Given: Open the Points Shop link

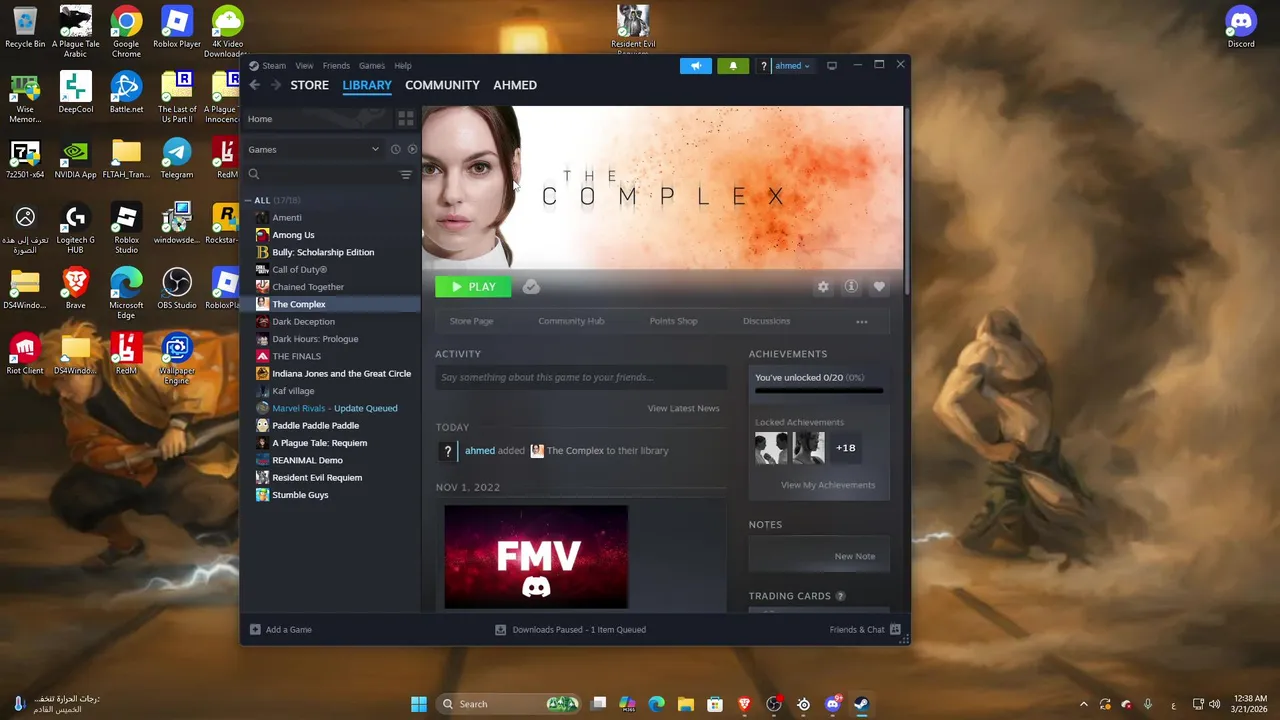Looking at the screenshot, I should (x=673, y=321).
